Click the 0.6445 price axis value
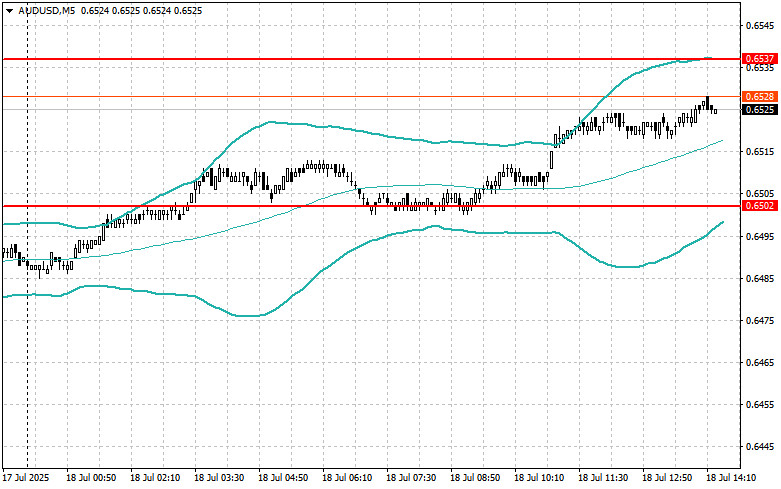This screenshot has height=489, width=781. pyautogui.click(x=761, y=447)
